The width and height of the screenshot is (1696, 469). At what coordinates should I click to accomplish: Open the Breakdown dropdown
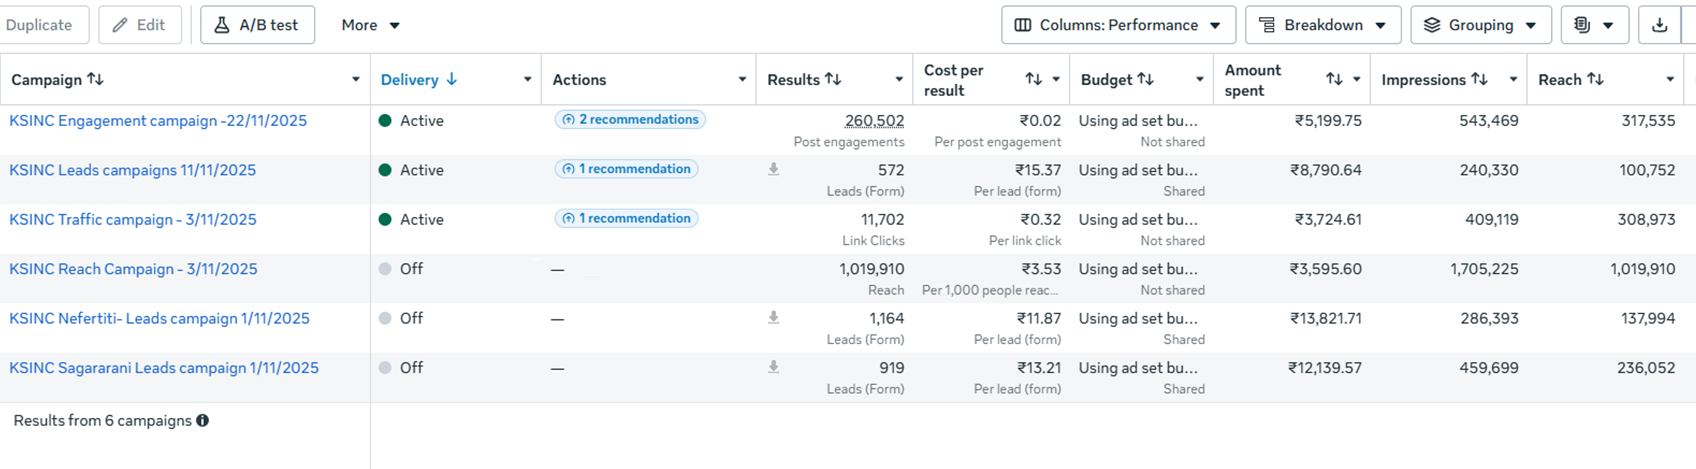(x=1322, y=25)
